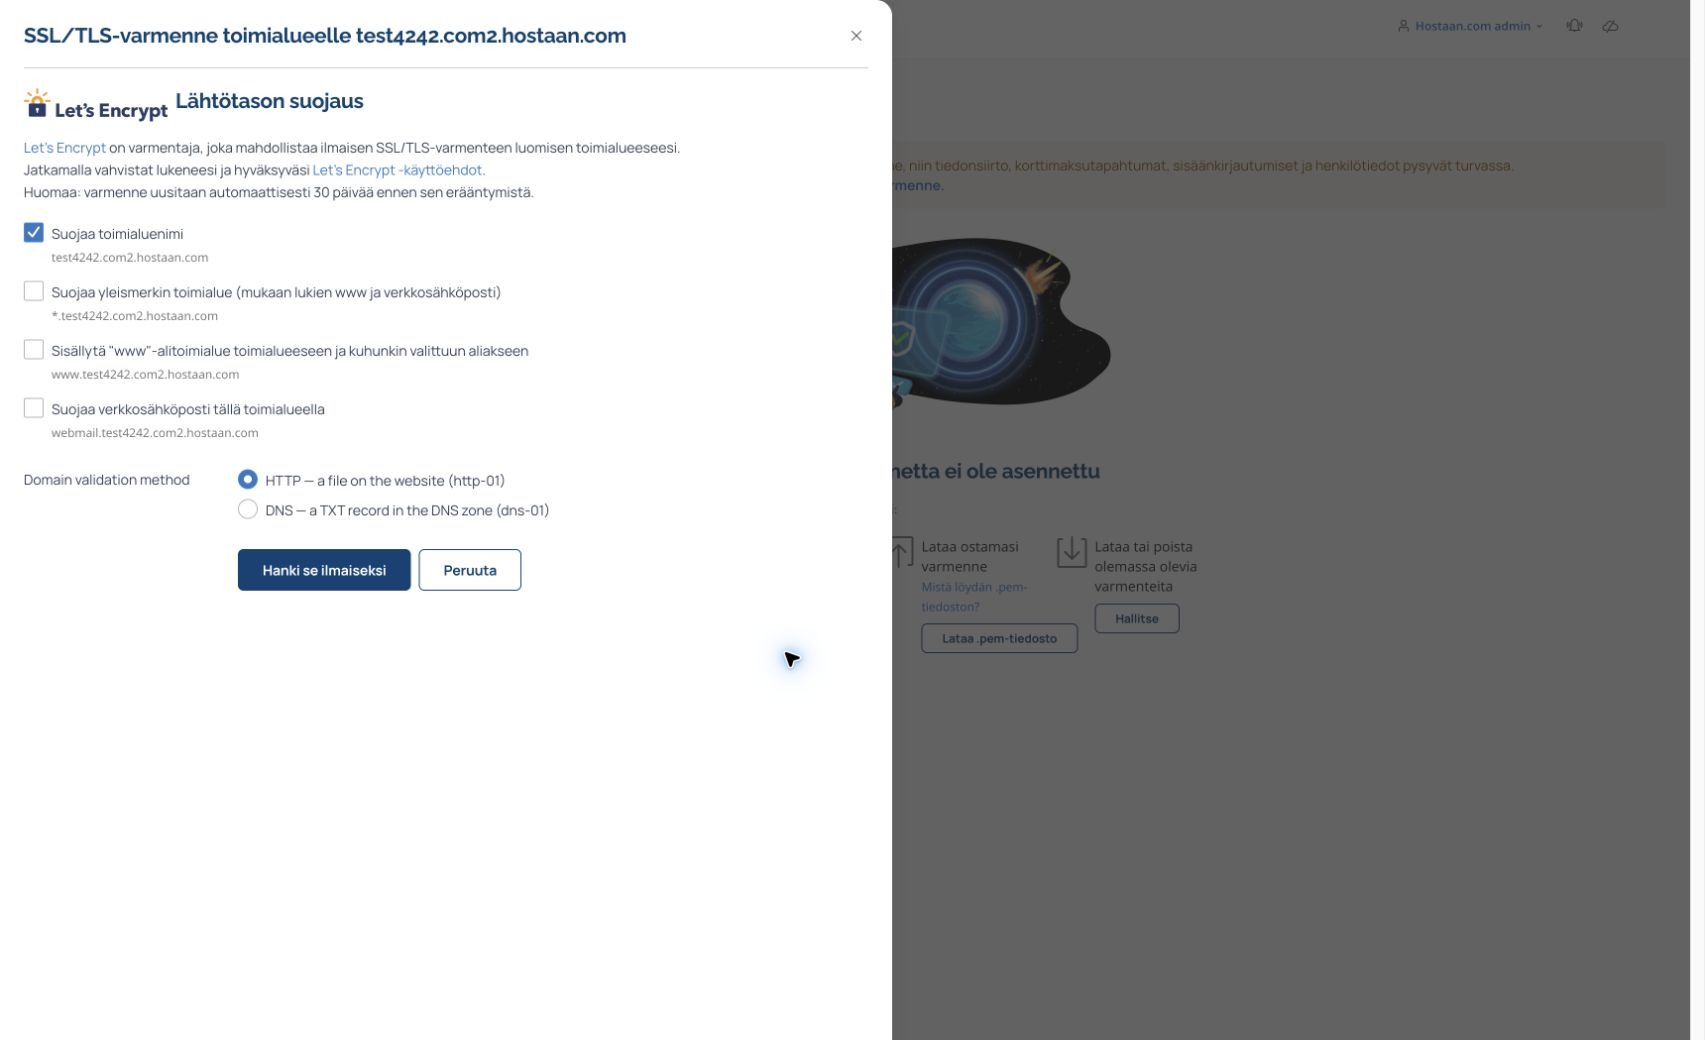
Task: Close the SSL/TLS certificate dialog
Action: click(856, 36)
